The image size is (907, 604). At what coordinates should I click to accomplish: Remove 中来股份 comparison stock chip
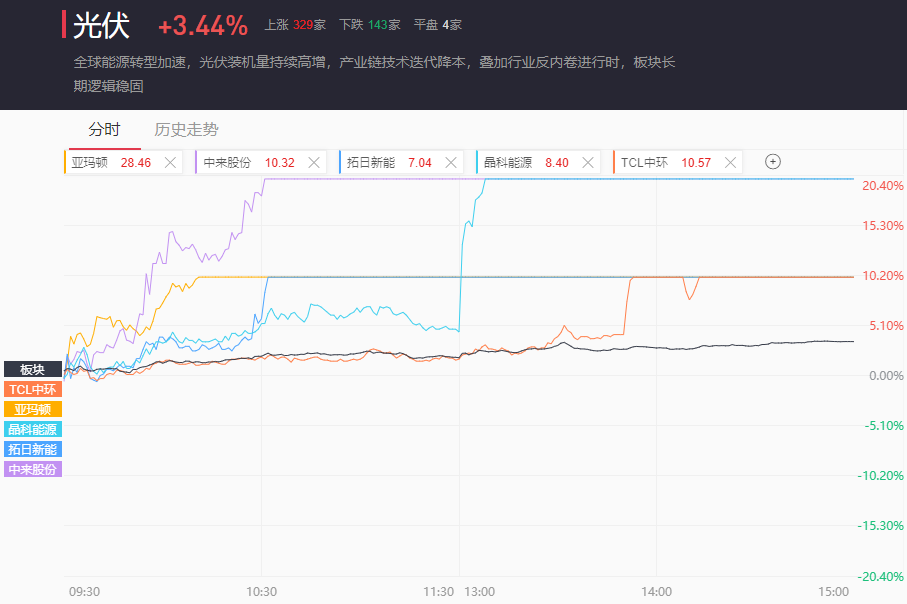pos(314,162)
